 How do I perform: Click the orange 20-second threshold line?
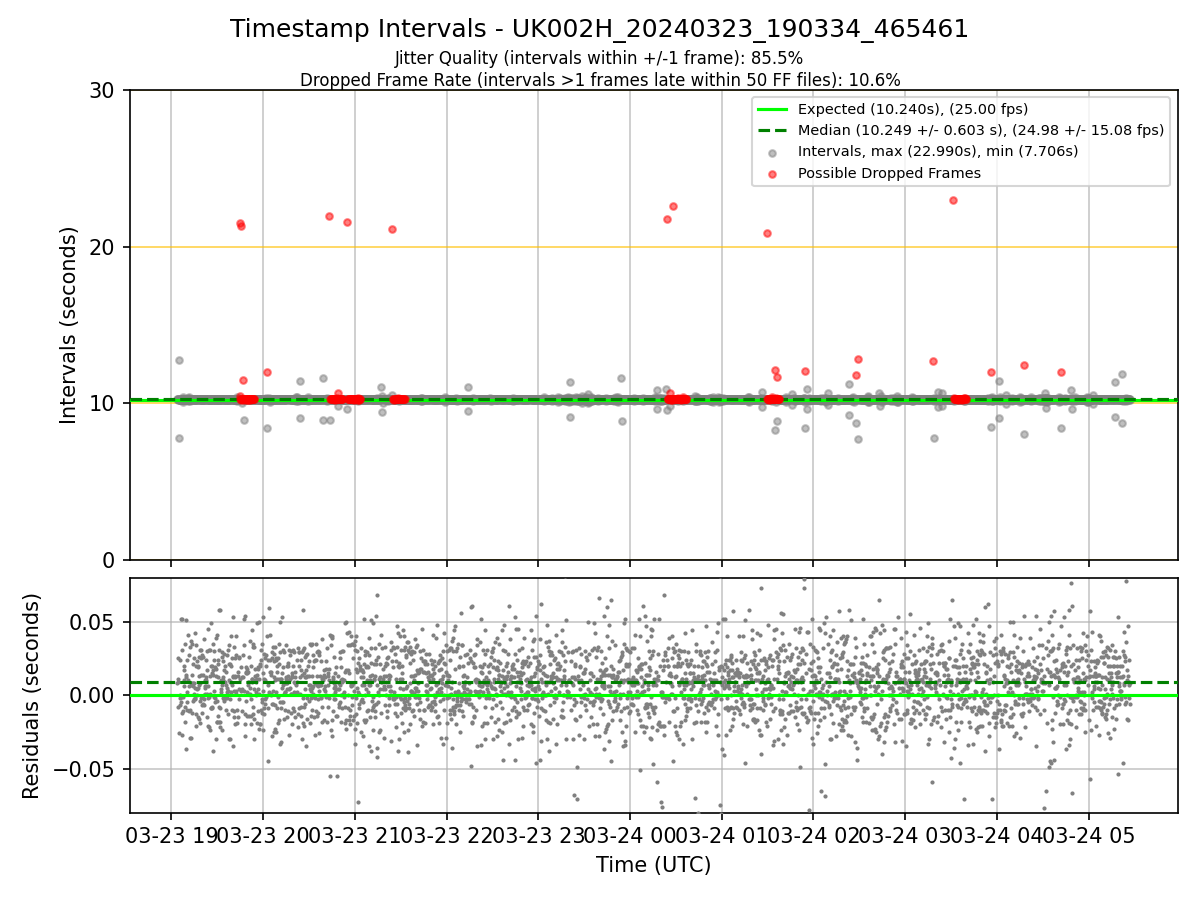tap(653, 247)
